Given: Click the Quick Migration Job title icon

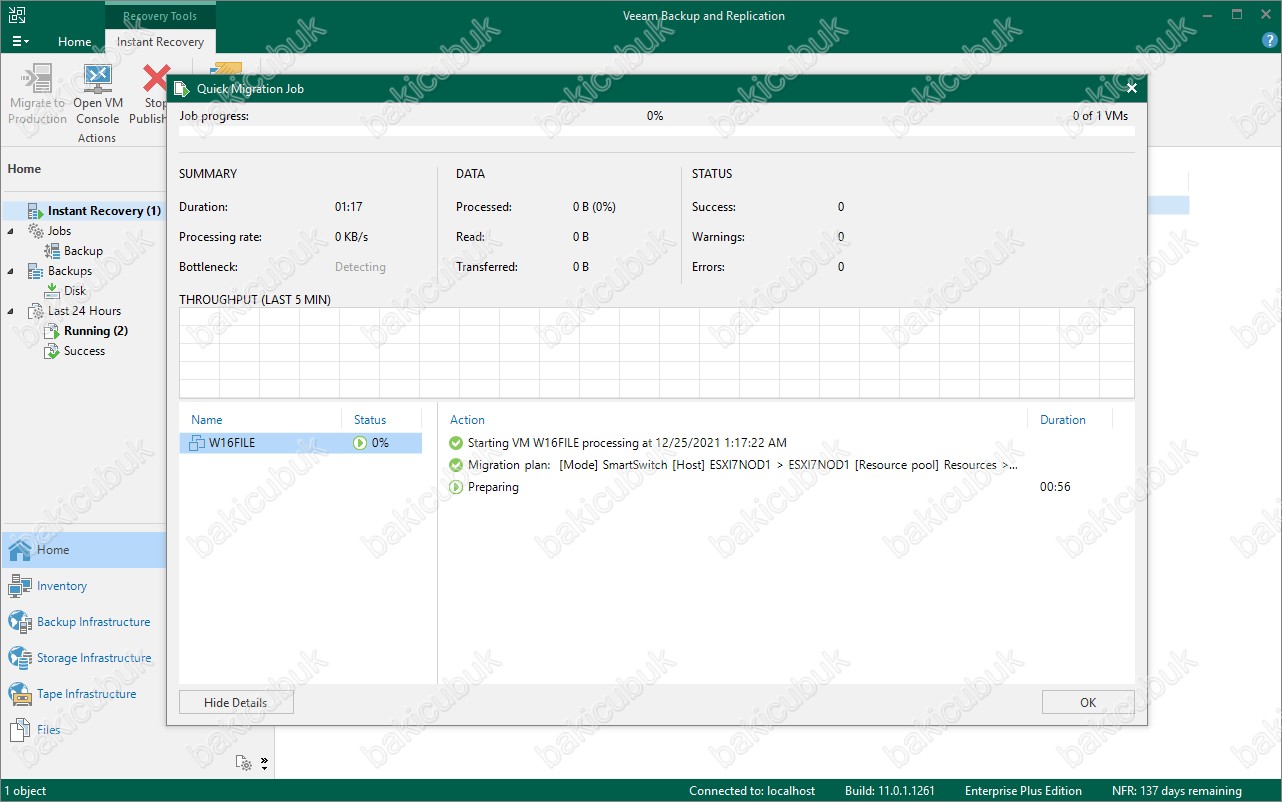Looking at the screenshot, I should [182, 88].
